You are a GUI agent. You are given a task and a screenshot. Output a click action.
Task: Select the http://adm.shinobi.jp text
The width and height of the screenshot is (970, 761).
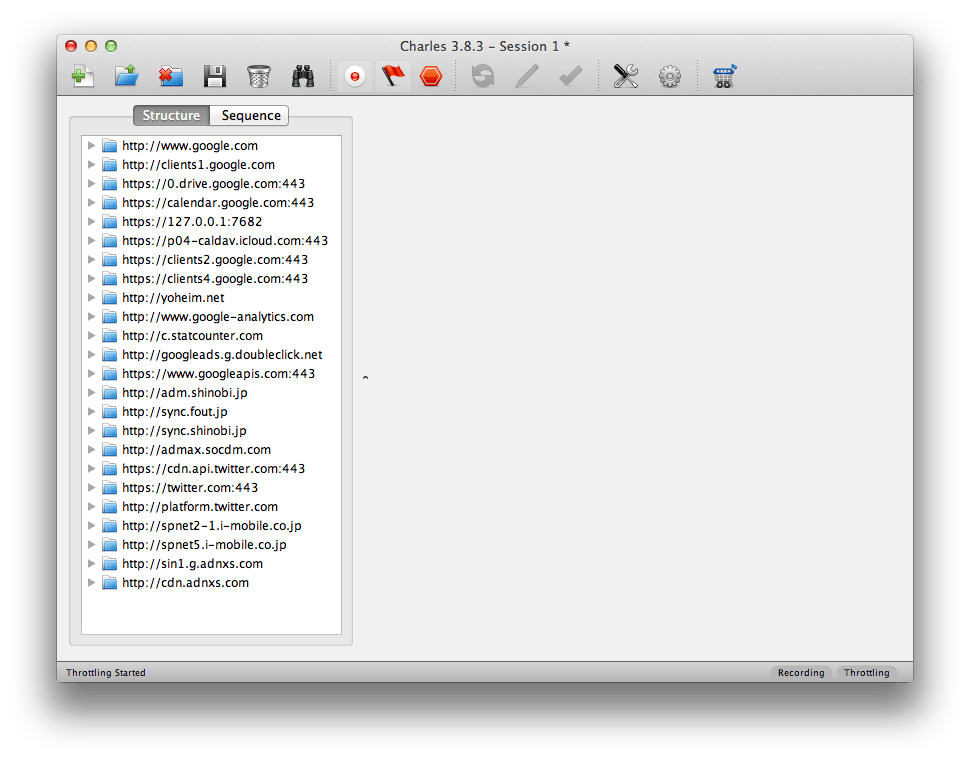tap(184, 393)
